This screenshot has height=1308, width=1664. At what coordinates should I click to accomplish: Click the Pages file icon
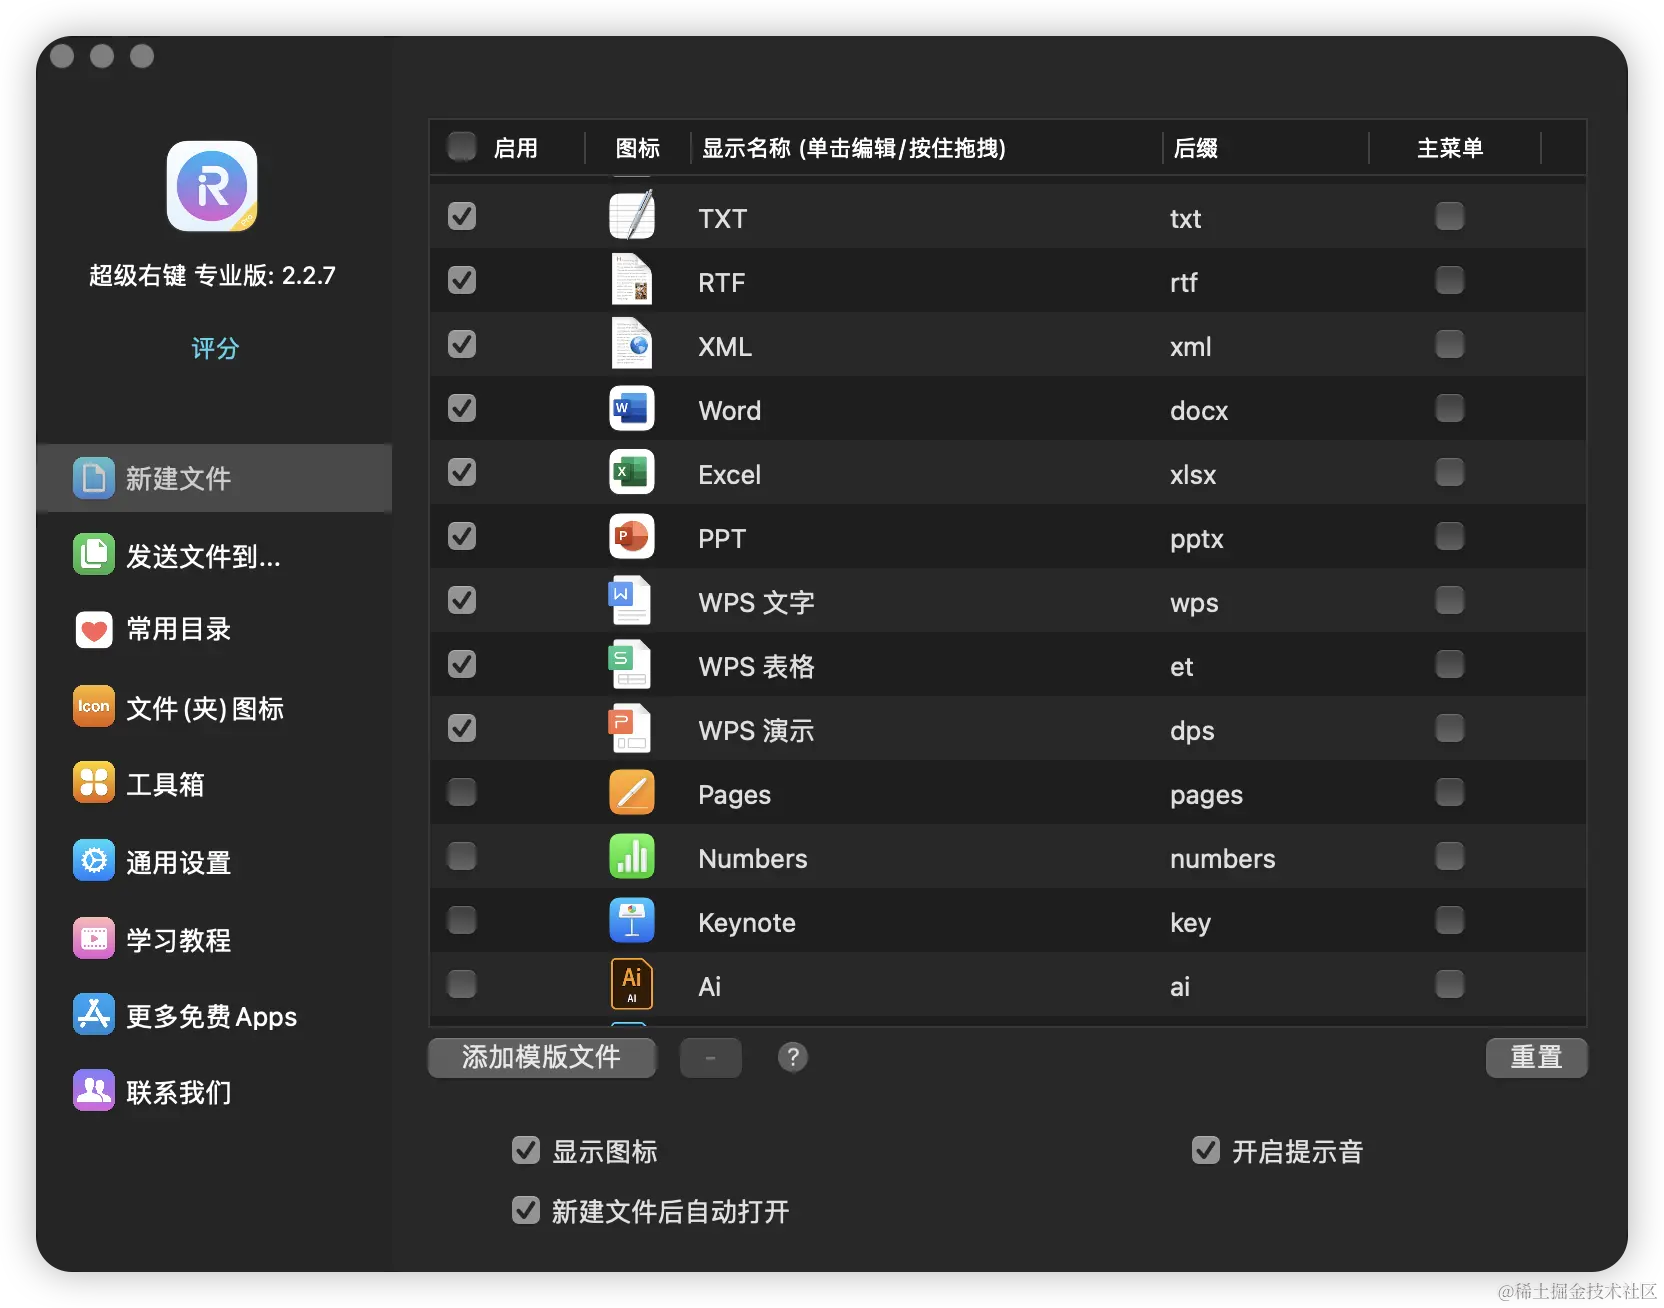click(630, 792)
